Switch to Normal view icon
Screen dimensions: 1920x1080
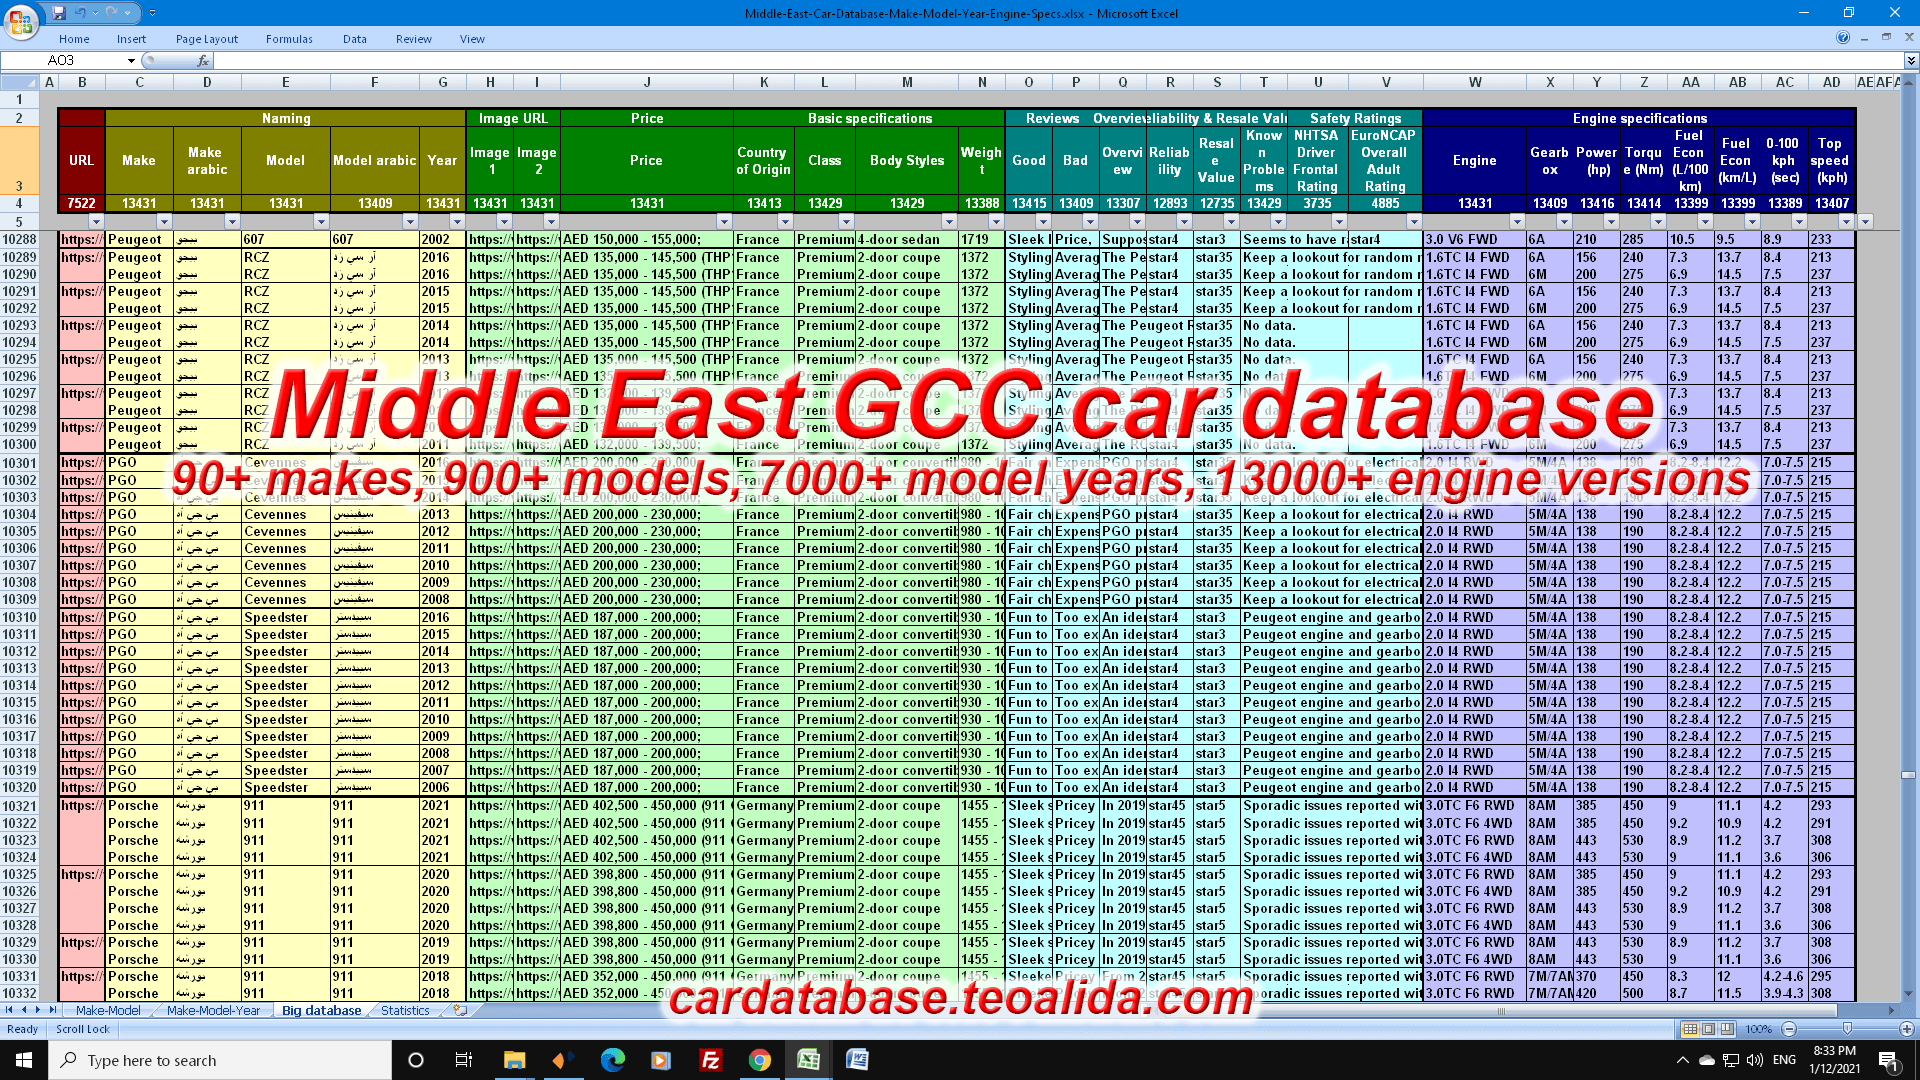pyautogui.click(x=1690, y=1029)
